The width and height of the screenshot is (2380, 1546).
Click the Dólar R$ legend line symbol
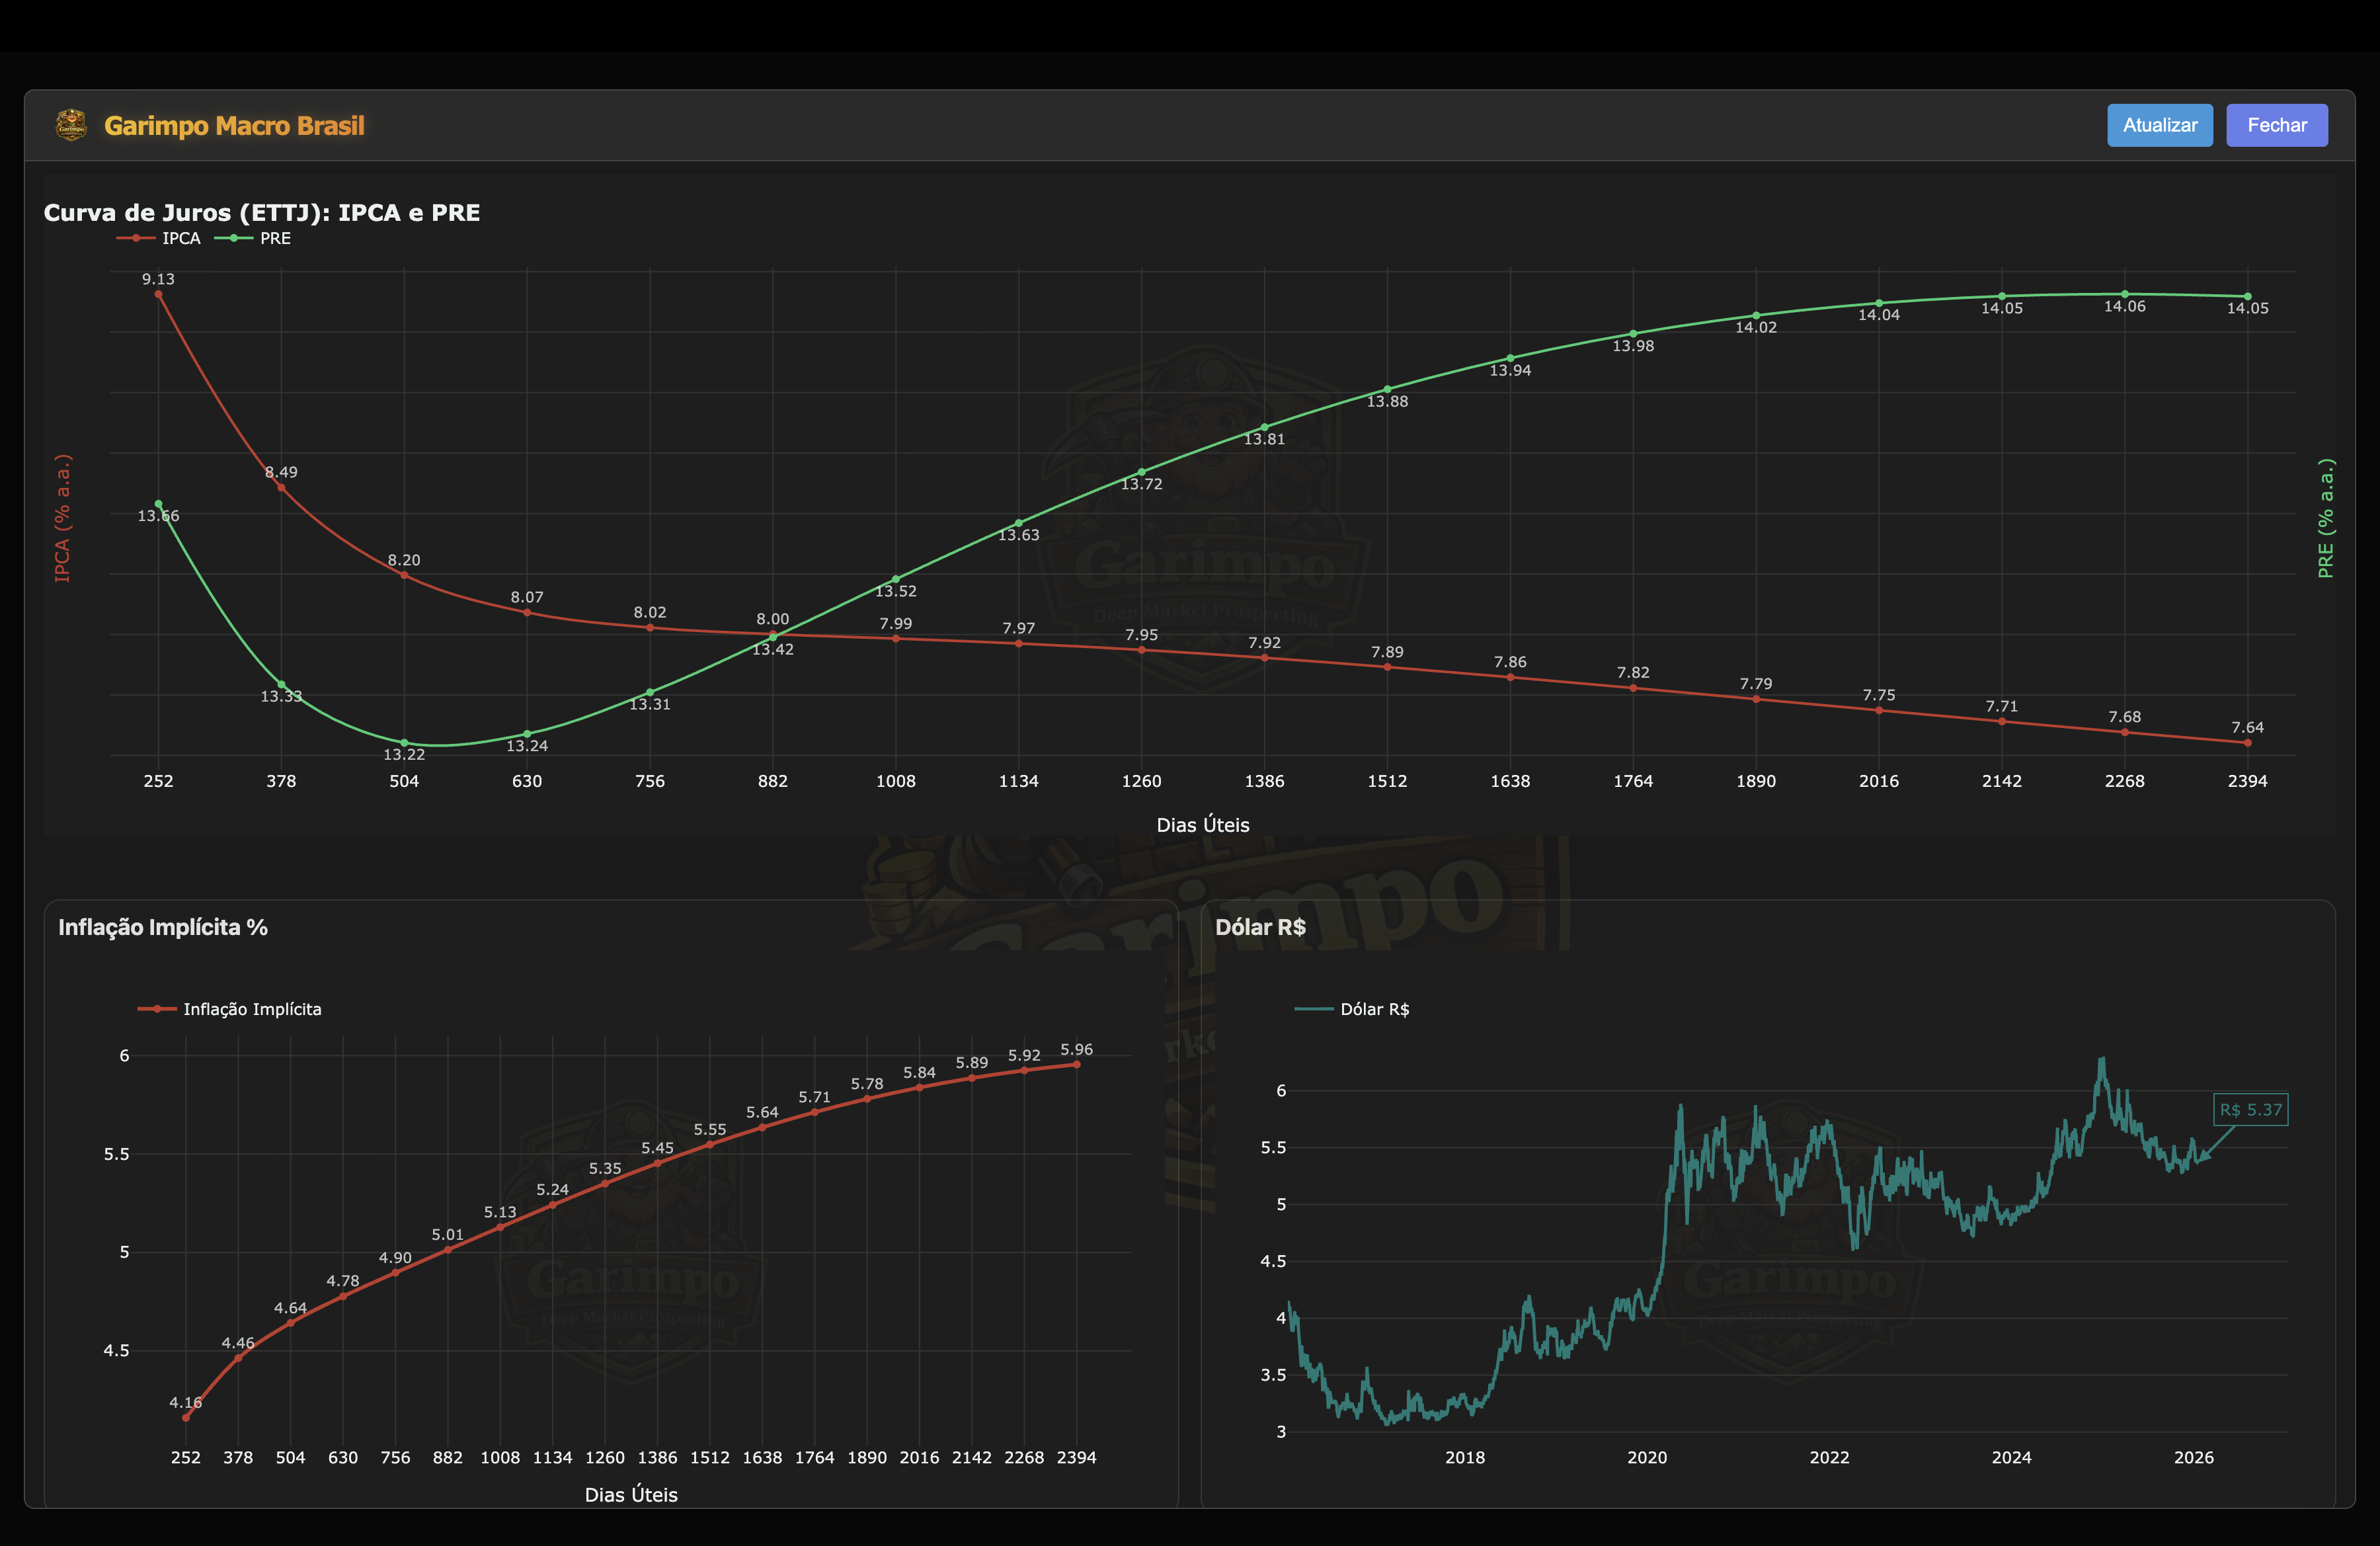click(1315, 1009)
